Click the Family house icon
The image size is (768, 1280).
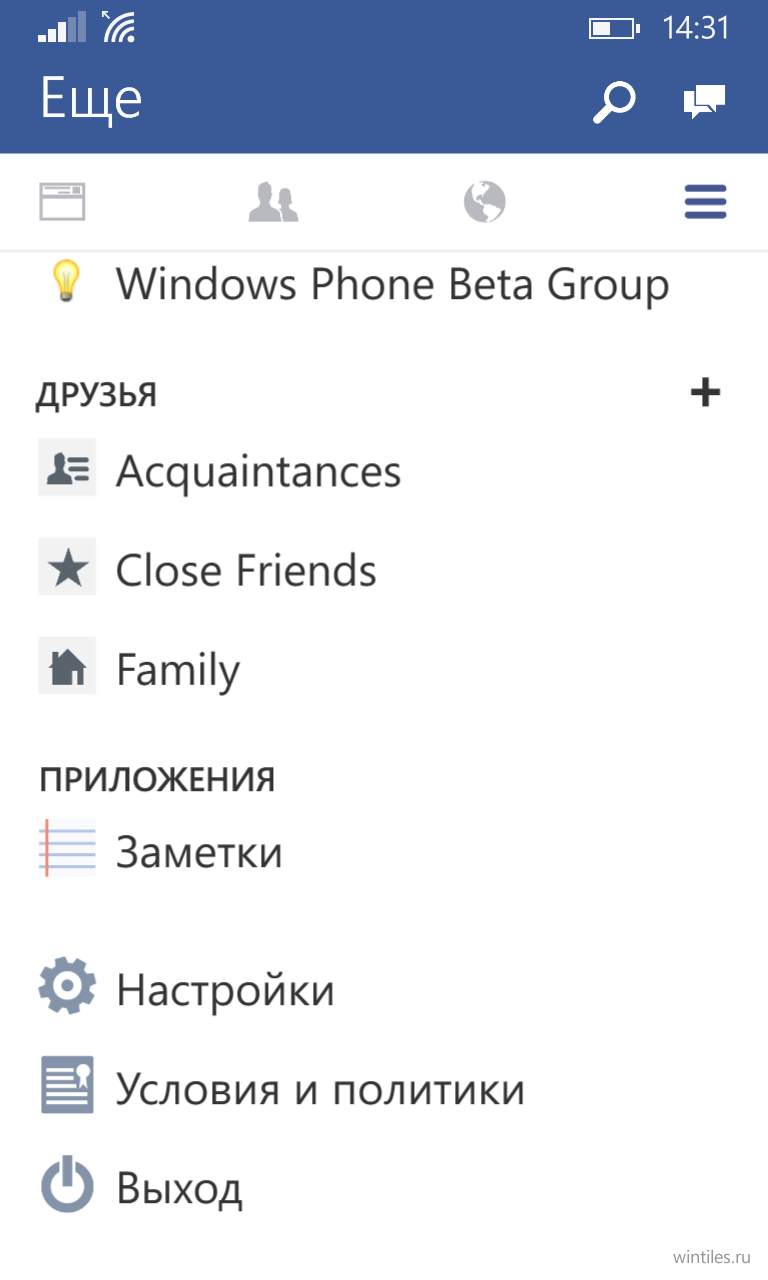pos(67,666)
